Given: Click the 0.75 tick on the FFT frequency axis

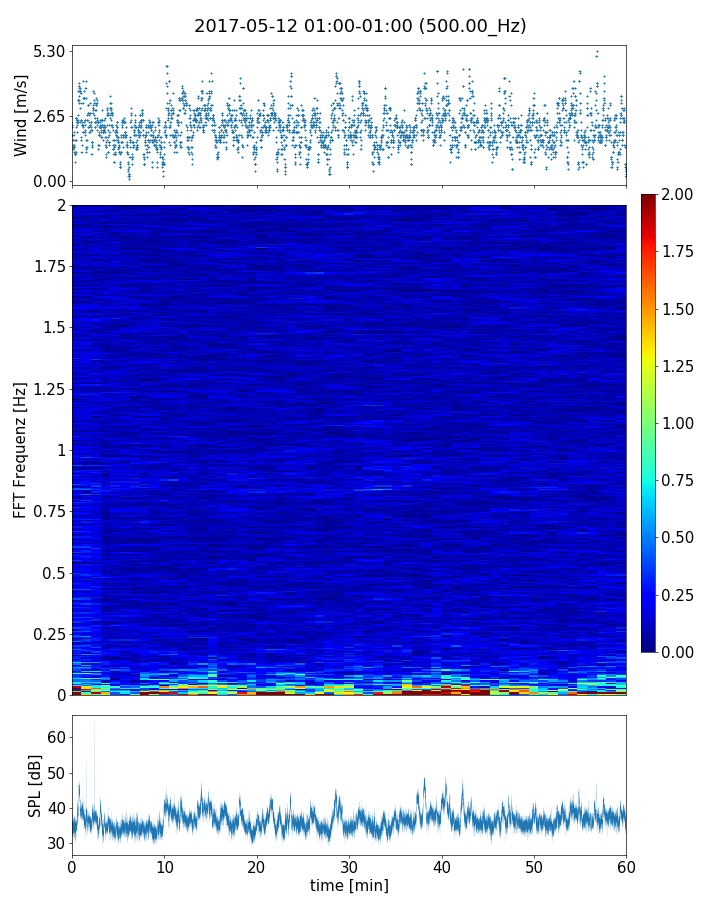Looking at the screenshot, I should pyautogui.click(x=48, y=511).
